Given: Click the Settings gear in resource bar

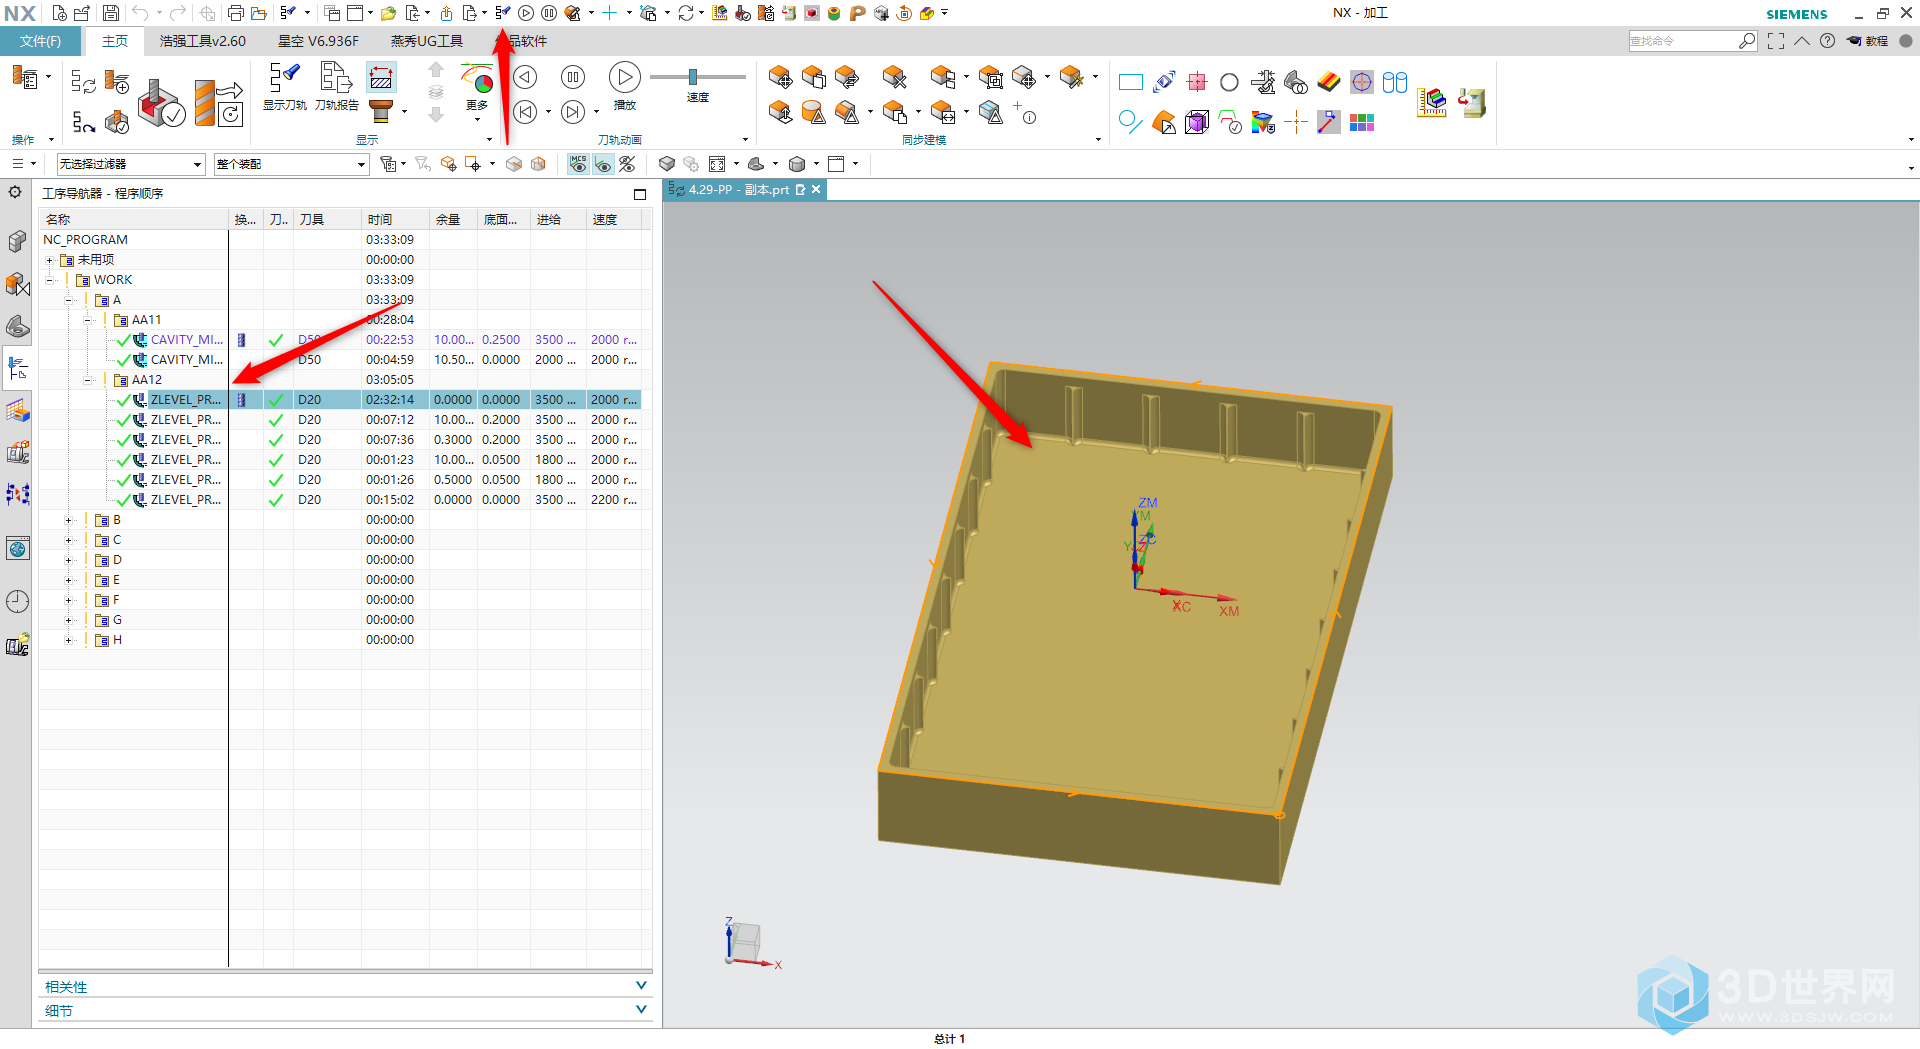Looking at the screenshot, I should 16,192.
